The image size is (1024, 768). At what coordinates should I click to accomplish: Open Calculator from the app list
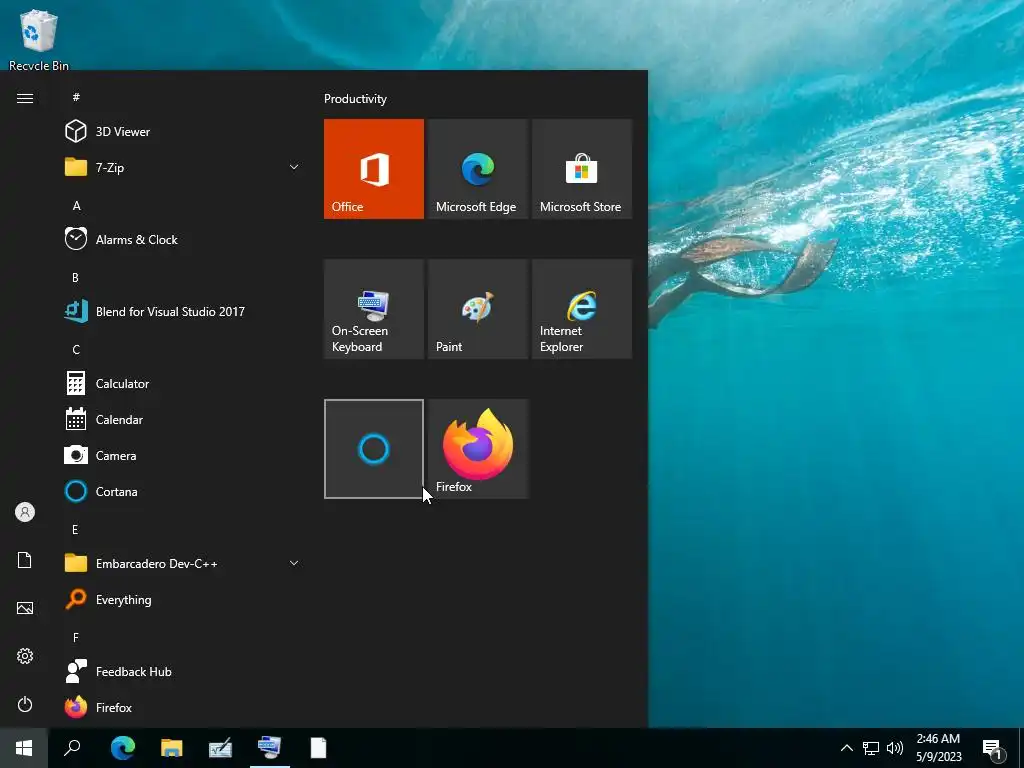(x=182, y=383)
